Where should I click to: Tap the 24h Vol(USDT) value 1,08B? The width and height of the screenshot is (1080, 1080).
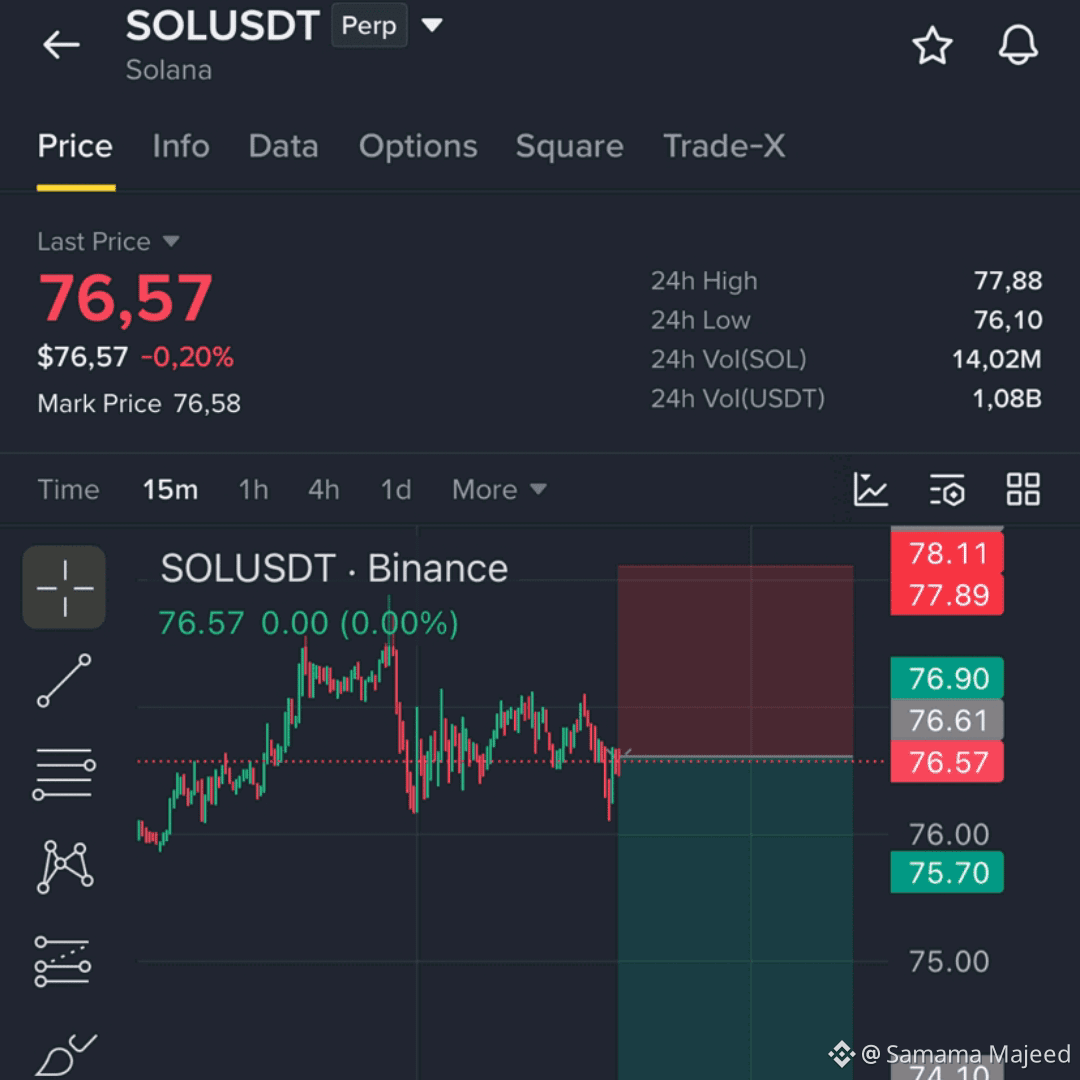point(1007,399)
